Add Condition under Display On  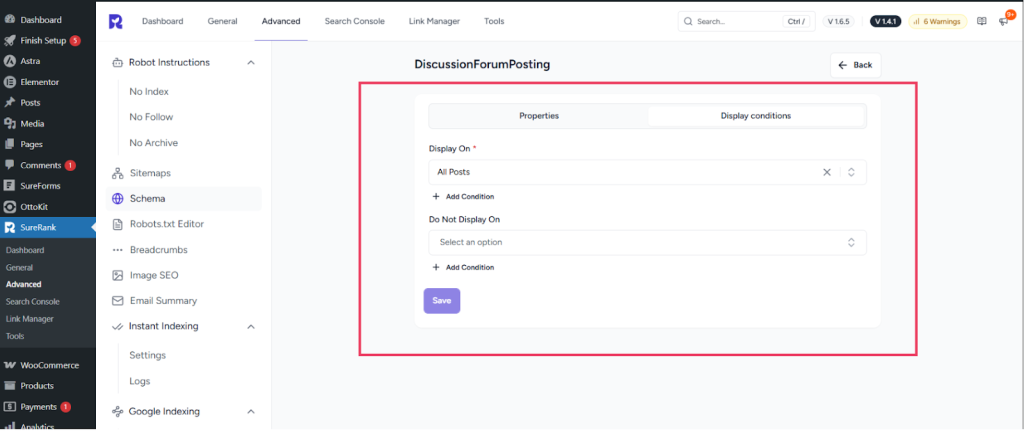pyautogui.click(x=463, y=196)
